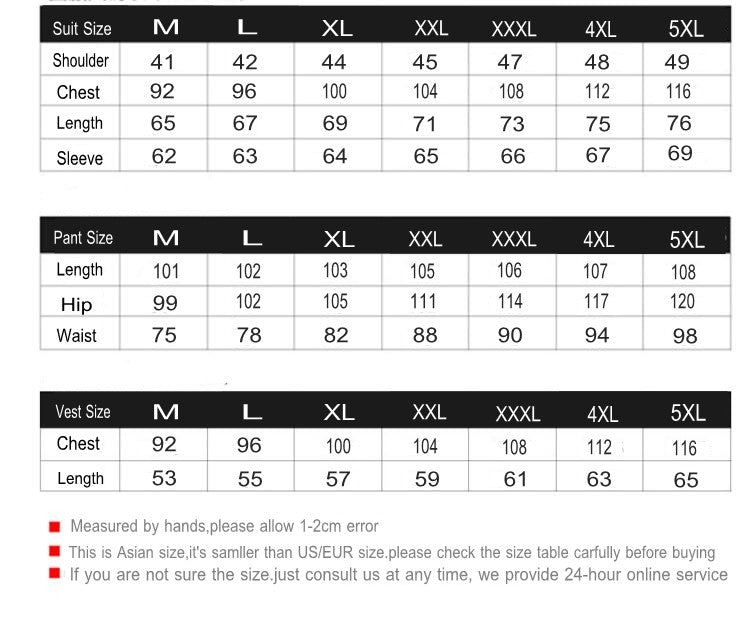The image size is (750, 629).
Task: Click the Sleeve value 69 for size 5XL
Action: pyautogui.click(x=680, y=154)
